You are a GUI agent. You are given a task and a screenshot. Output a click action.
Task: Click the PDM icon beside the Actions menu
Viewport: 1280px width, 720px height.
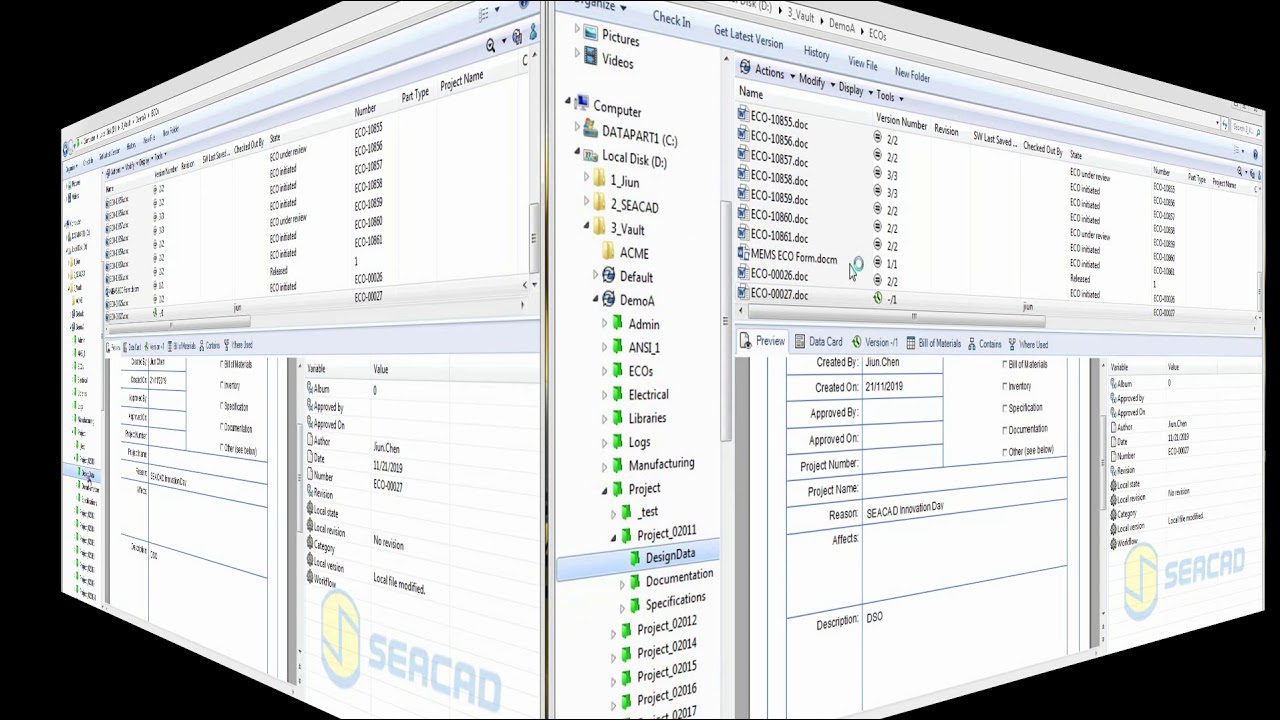click(x=745, y=67)
